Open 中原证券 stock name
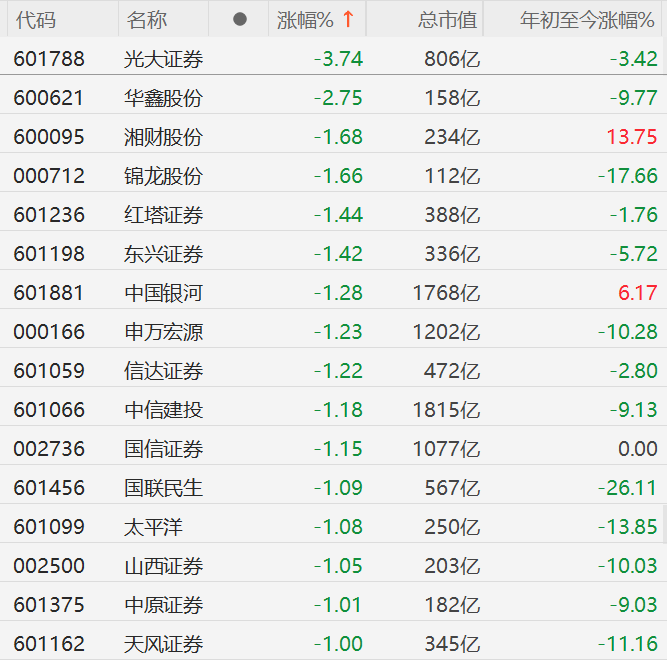This screenshot has height=660, width=667. point(163,605)
